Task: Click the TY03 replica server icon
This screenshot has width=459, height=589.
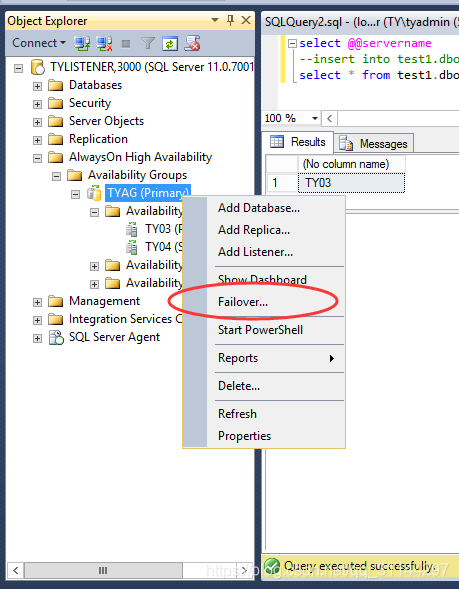Action: 132,229
